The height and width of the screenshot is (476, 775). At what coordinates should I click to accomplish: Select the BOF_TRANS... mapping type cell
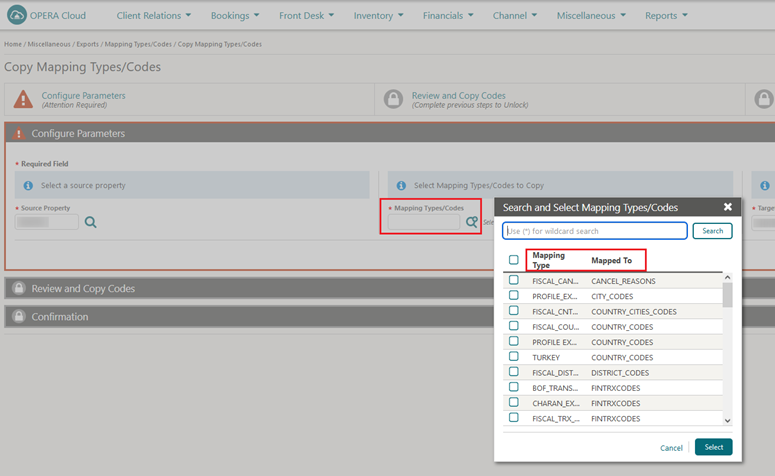pyautogui.click(x=555, y=388)
